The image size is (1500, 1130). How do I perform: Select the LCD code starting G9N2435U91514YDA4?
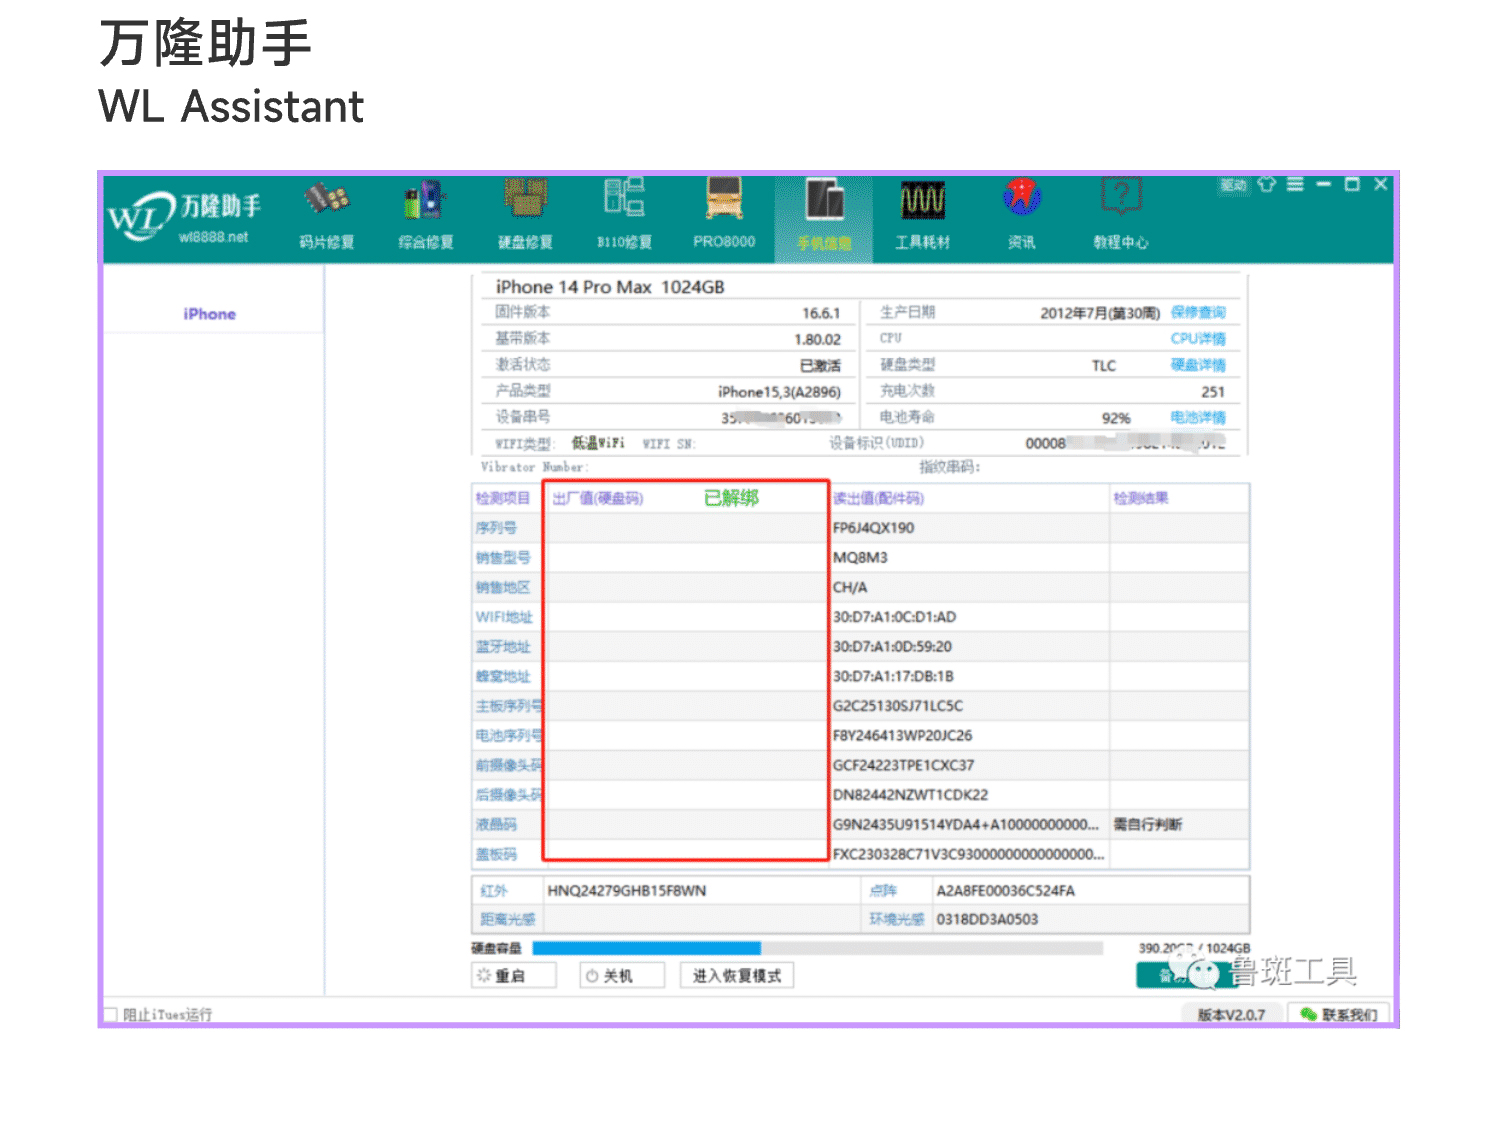pos(966,825)
